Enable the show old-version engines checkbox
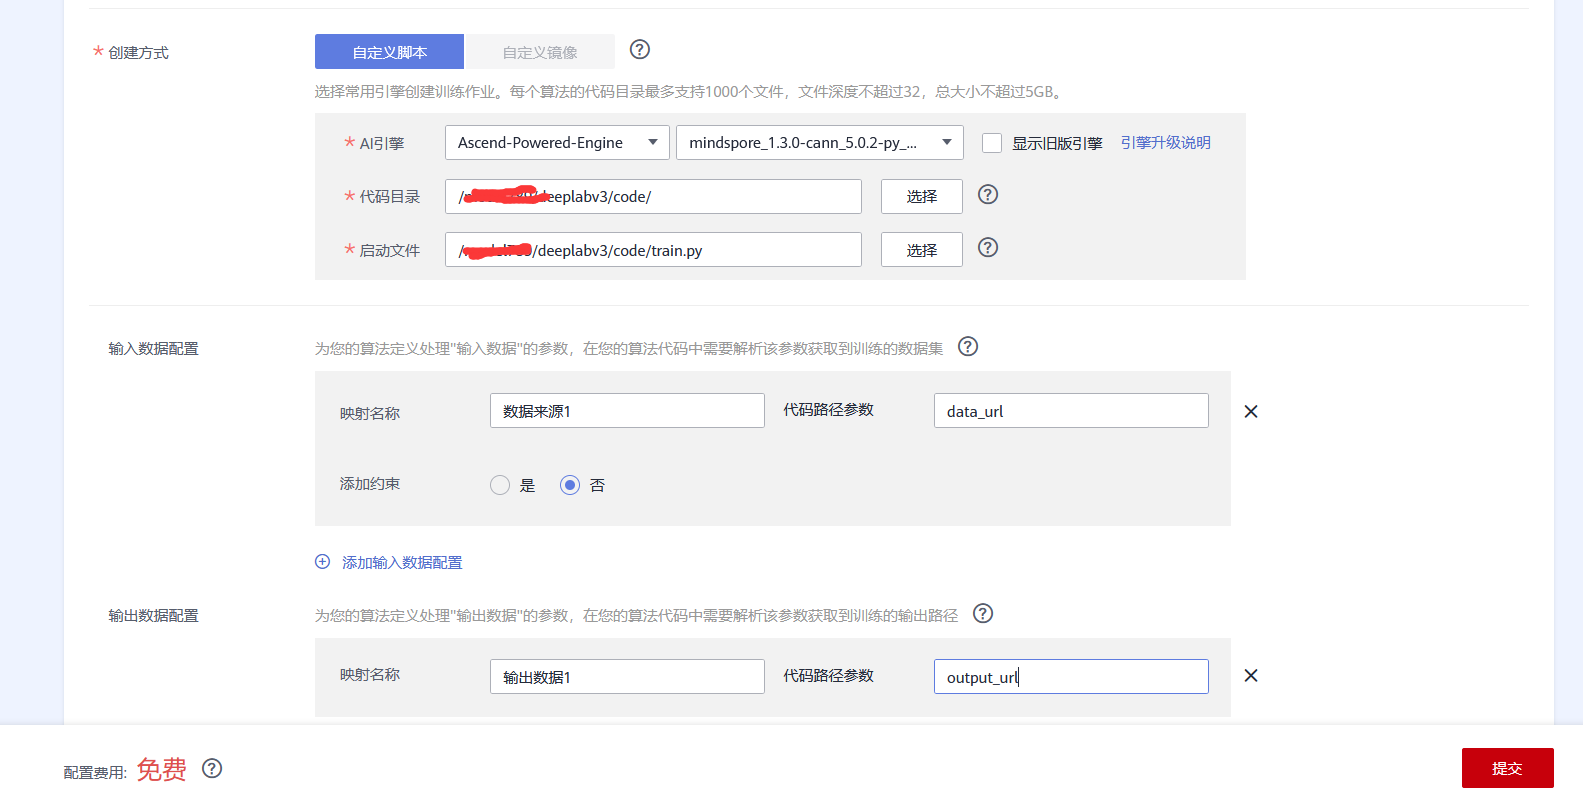1583x798 pixels. pyautogui.click(x=992, y=143)
